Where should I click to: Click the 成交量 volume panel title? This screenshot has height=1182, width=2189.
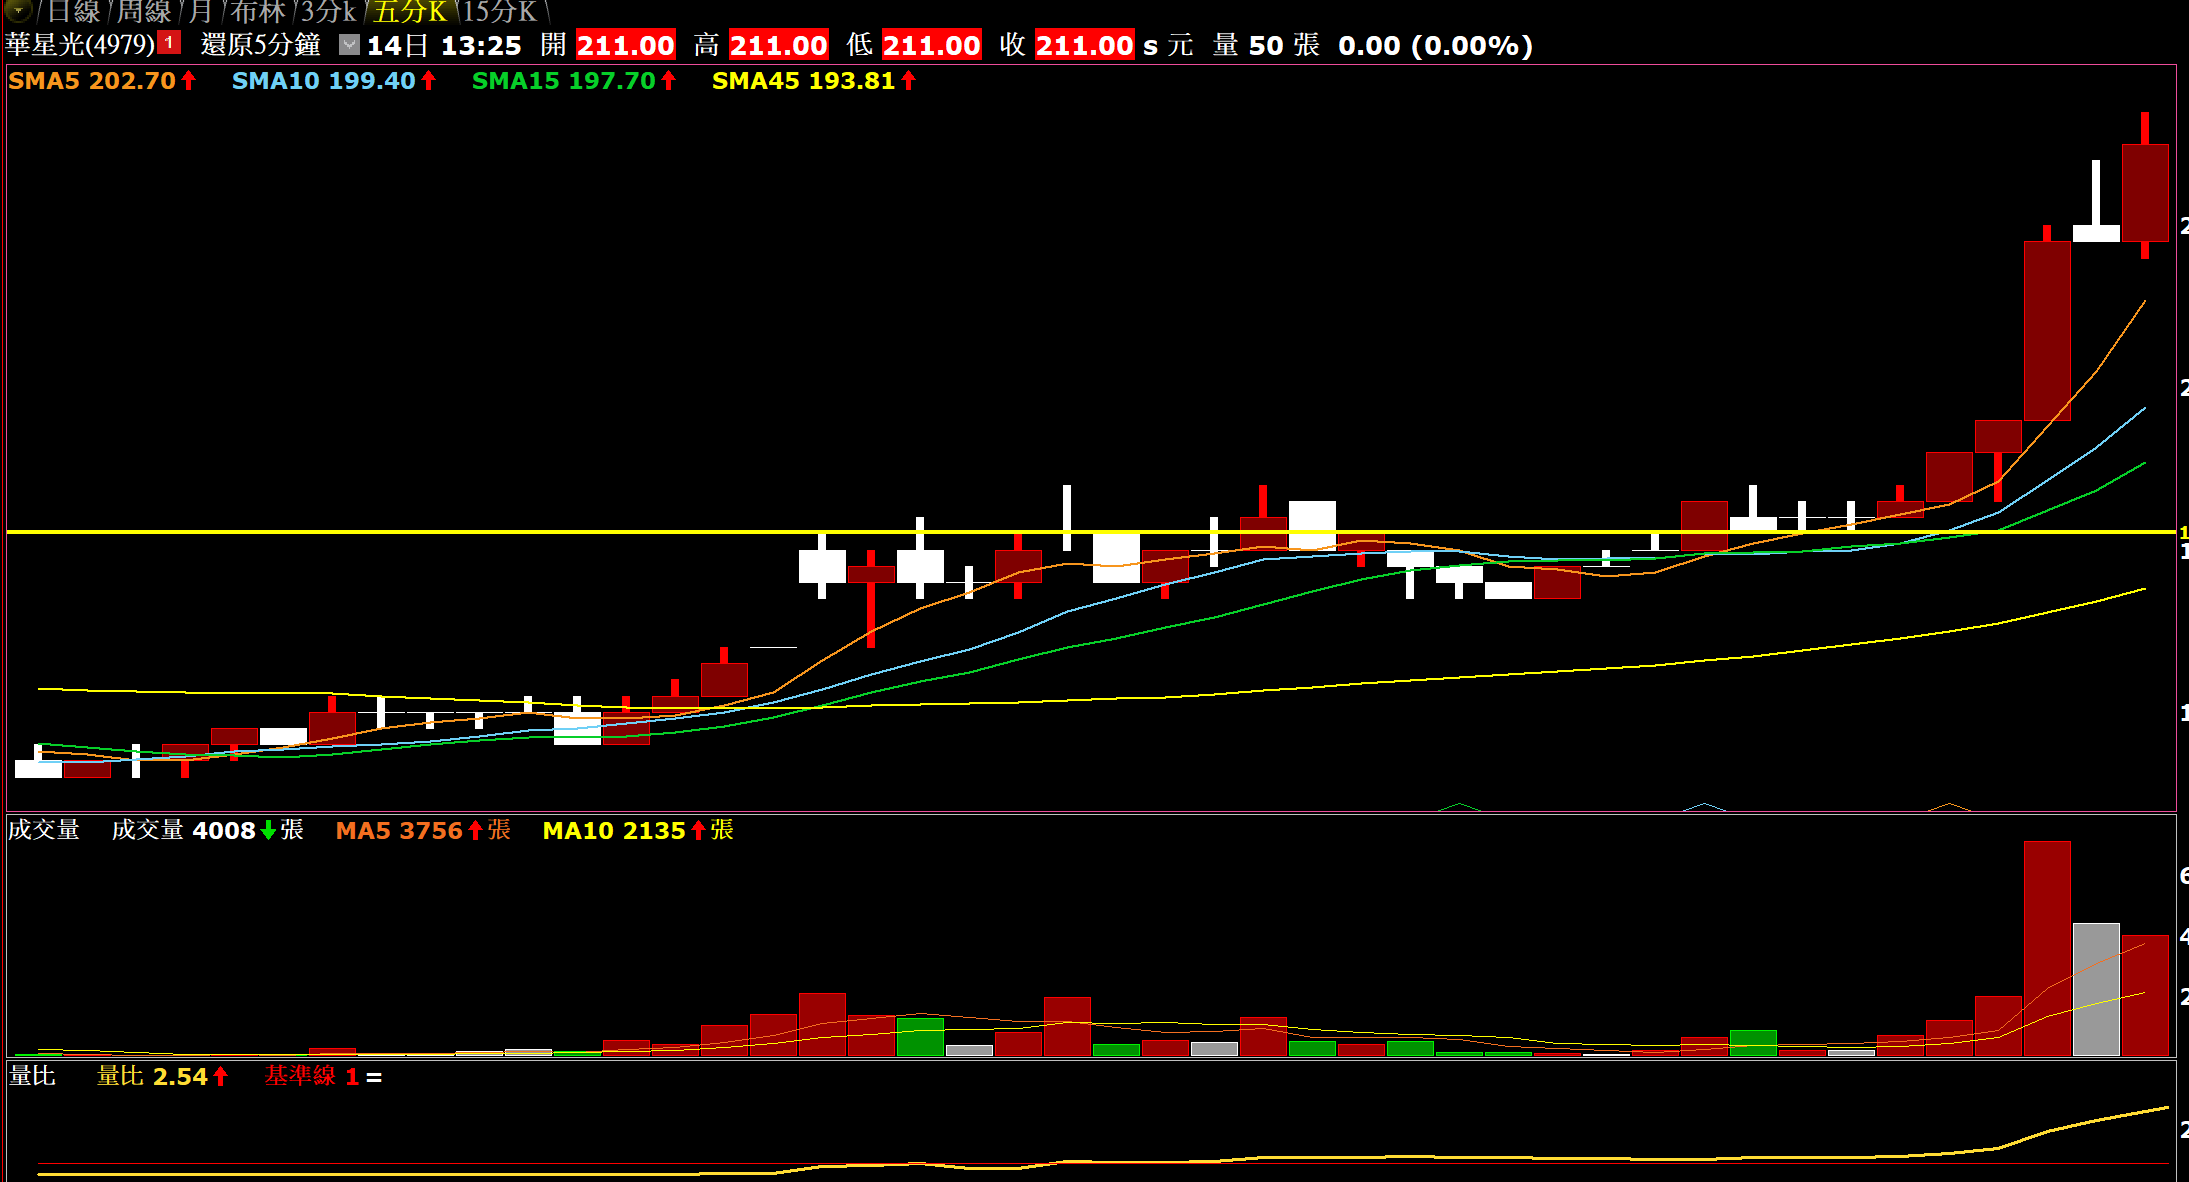coord(44,830)
